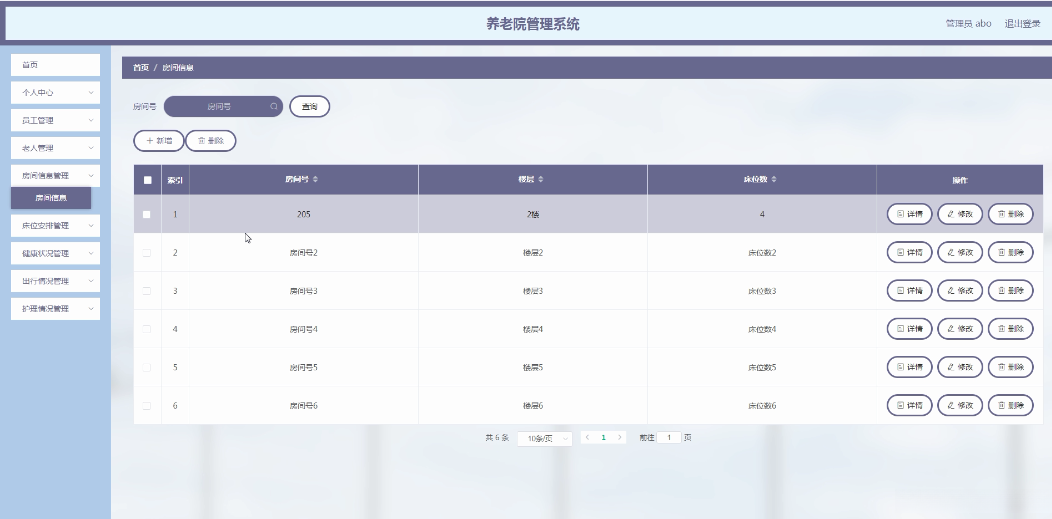This screenshot has height=519, width=1052.
Task: Click the 房间号 search input field
Action: click(x=223, y=107)
